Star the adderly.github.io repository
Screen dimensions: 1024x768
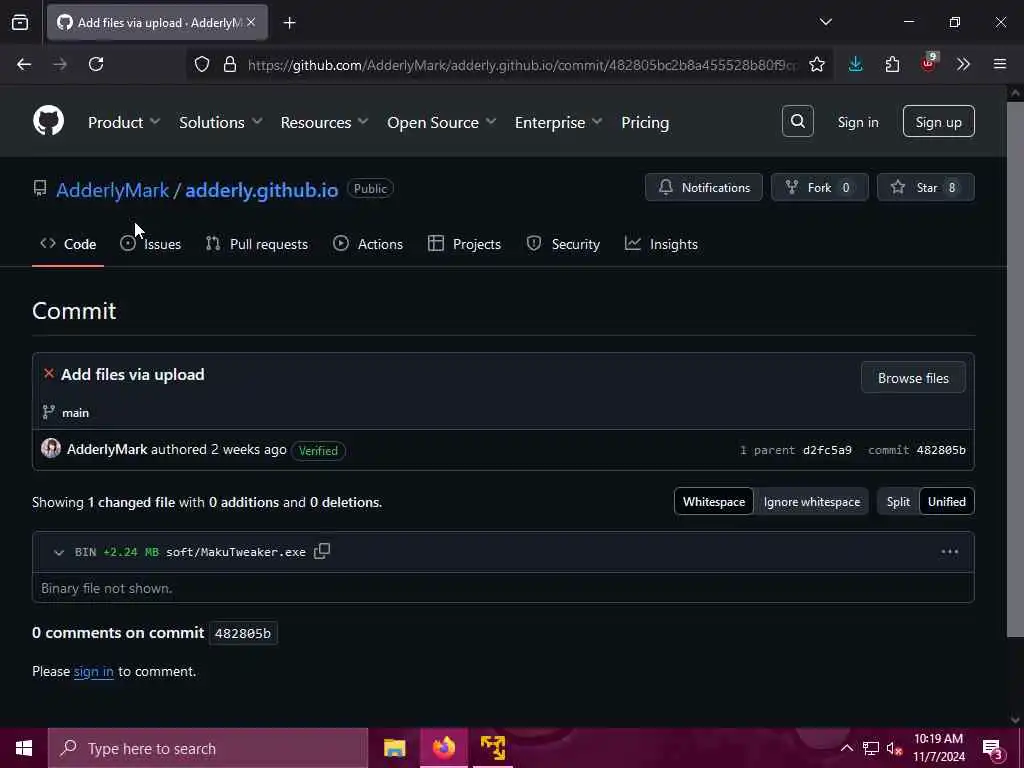tap(925, 187)
